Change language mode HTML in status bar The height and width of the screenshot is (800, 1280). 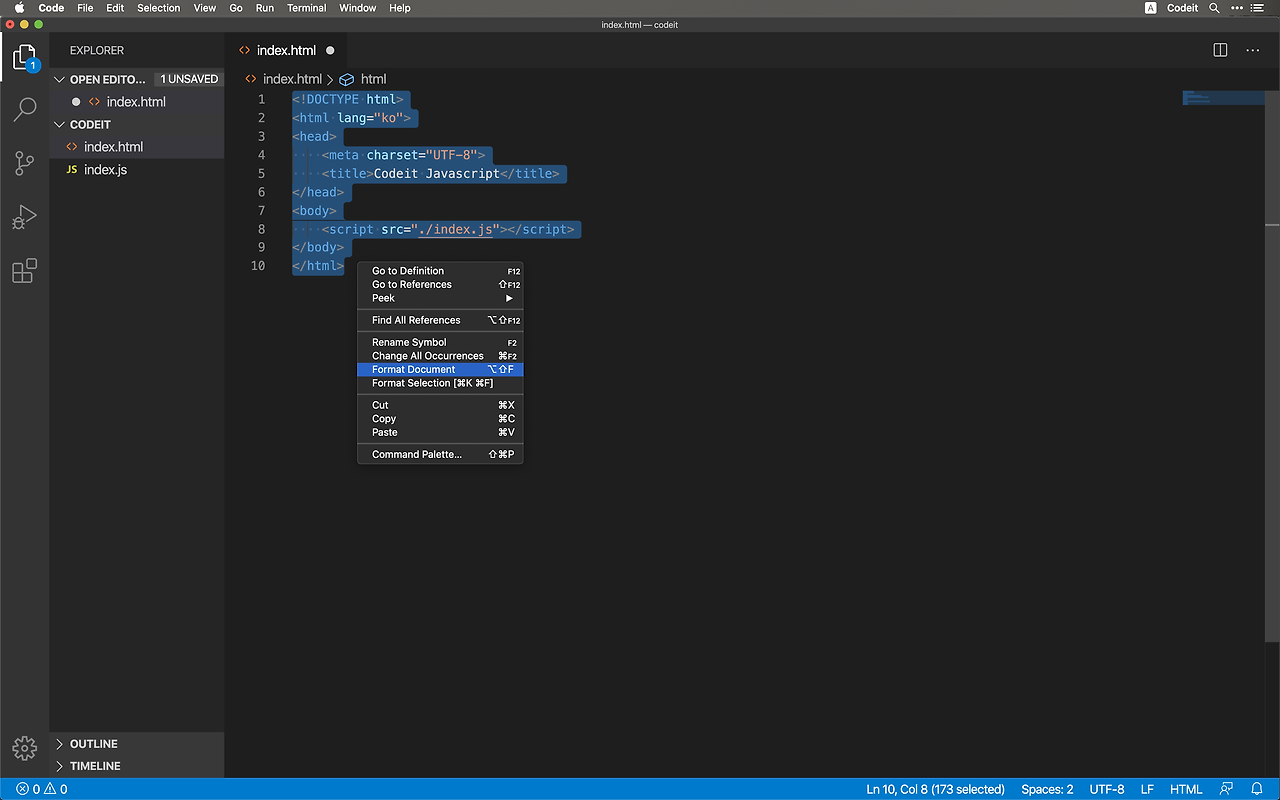(x=1186, y=789)
